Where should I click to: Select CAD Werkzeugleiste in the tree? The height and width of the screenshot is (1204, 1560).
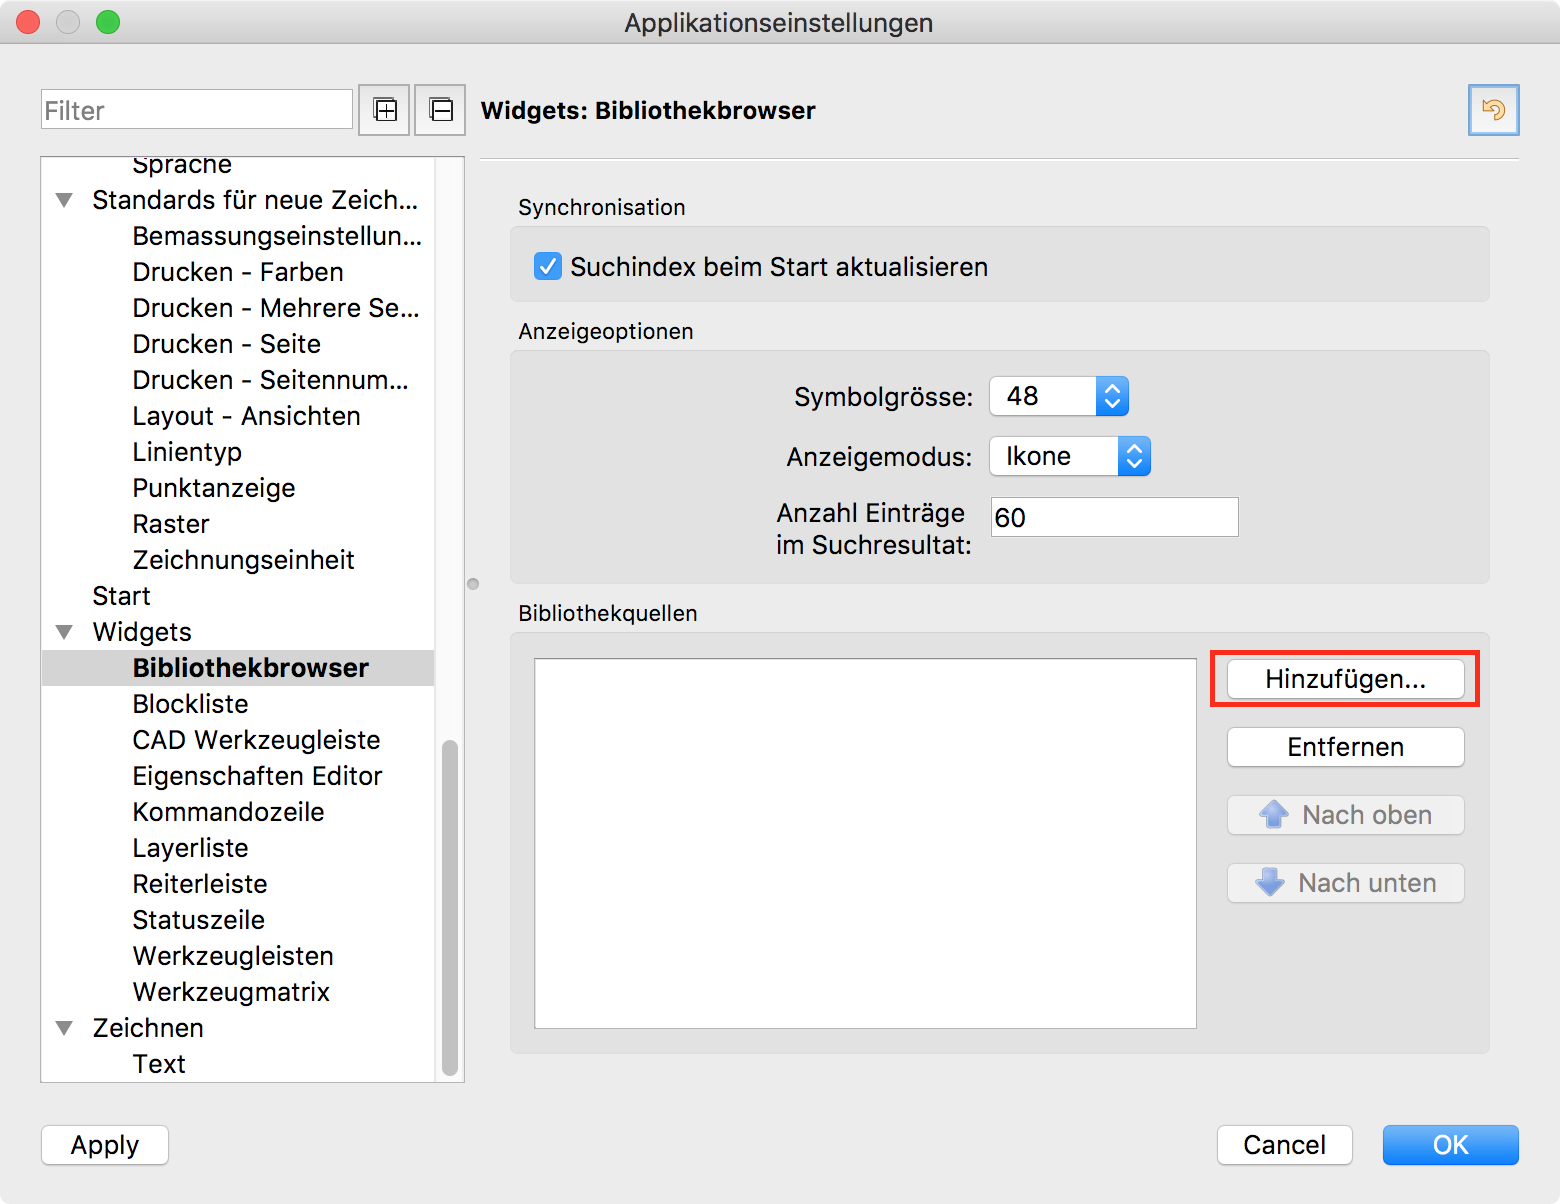[256, 740]
